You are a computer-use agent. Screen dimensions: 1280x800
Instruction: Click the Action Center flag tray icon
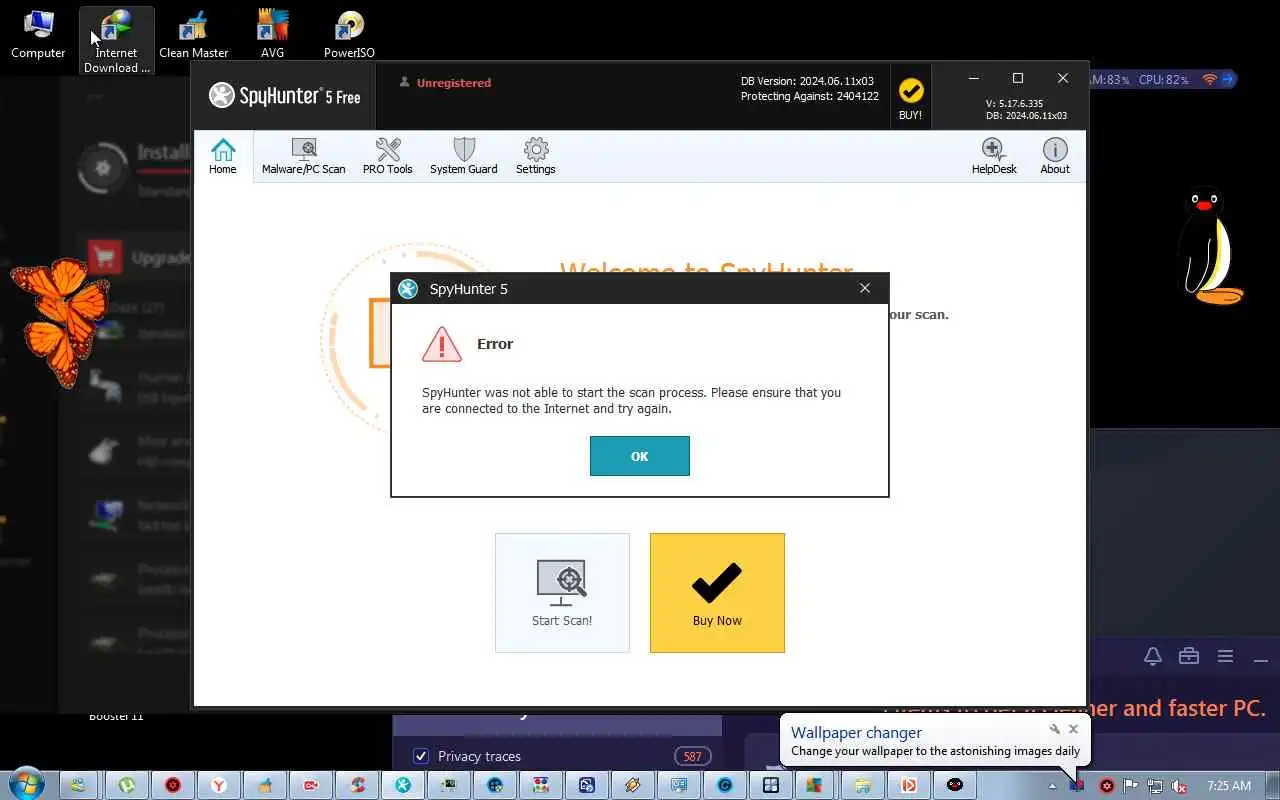click(1131, 786)
